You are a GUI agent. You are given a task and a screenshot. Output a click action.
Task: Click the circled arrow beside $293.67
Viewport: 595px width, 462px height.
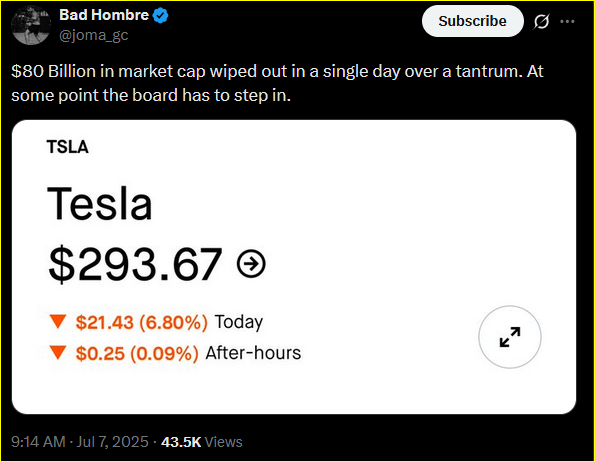[251, 263]
